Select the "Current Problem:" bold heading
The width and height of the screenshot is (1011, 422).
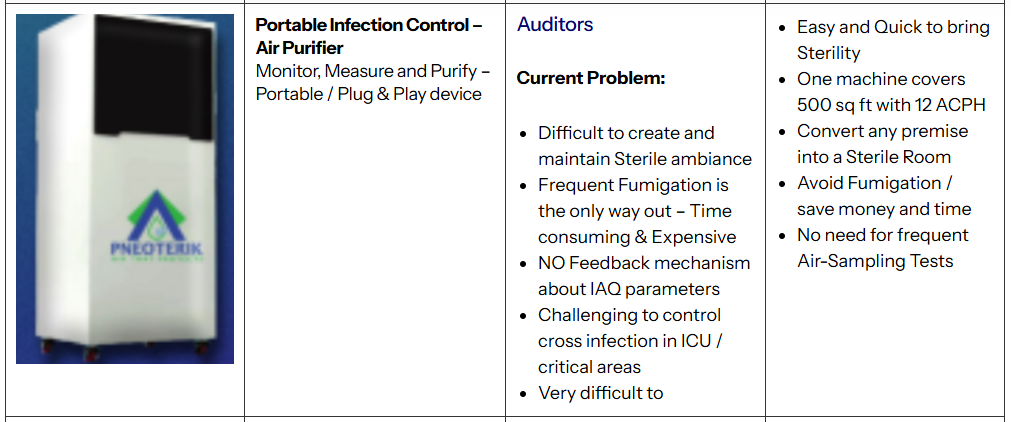590,77
